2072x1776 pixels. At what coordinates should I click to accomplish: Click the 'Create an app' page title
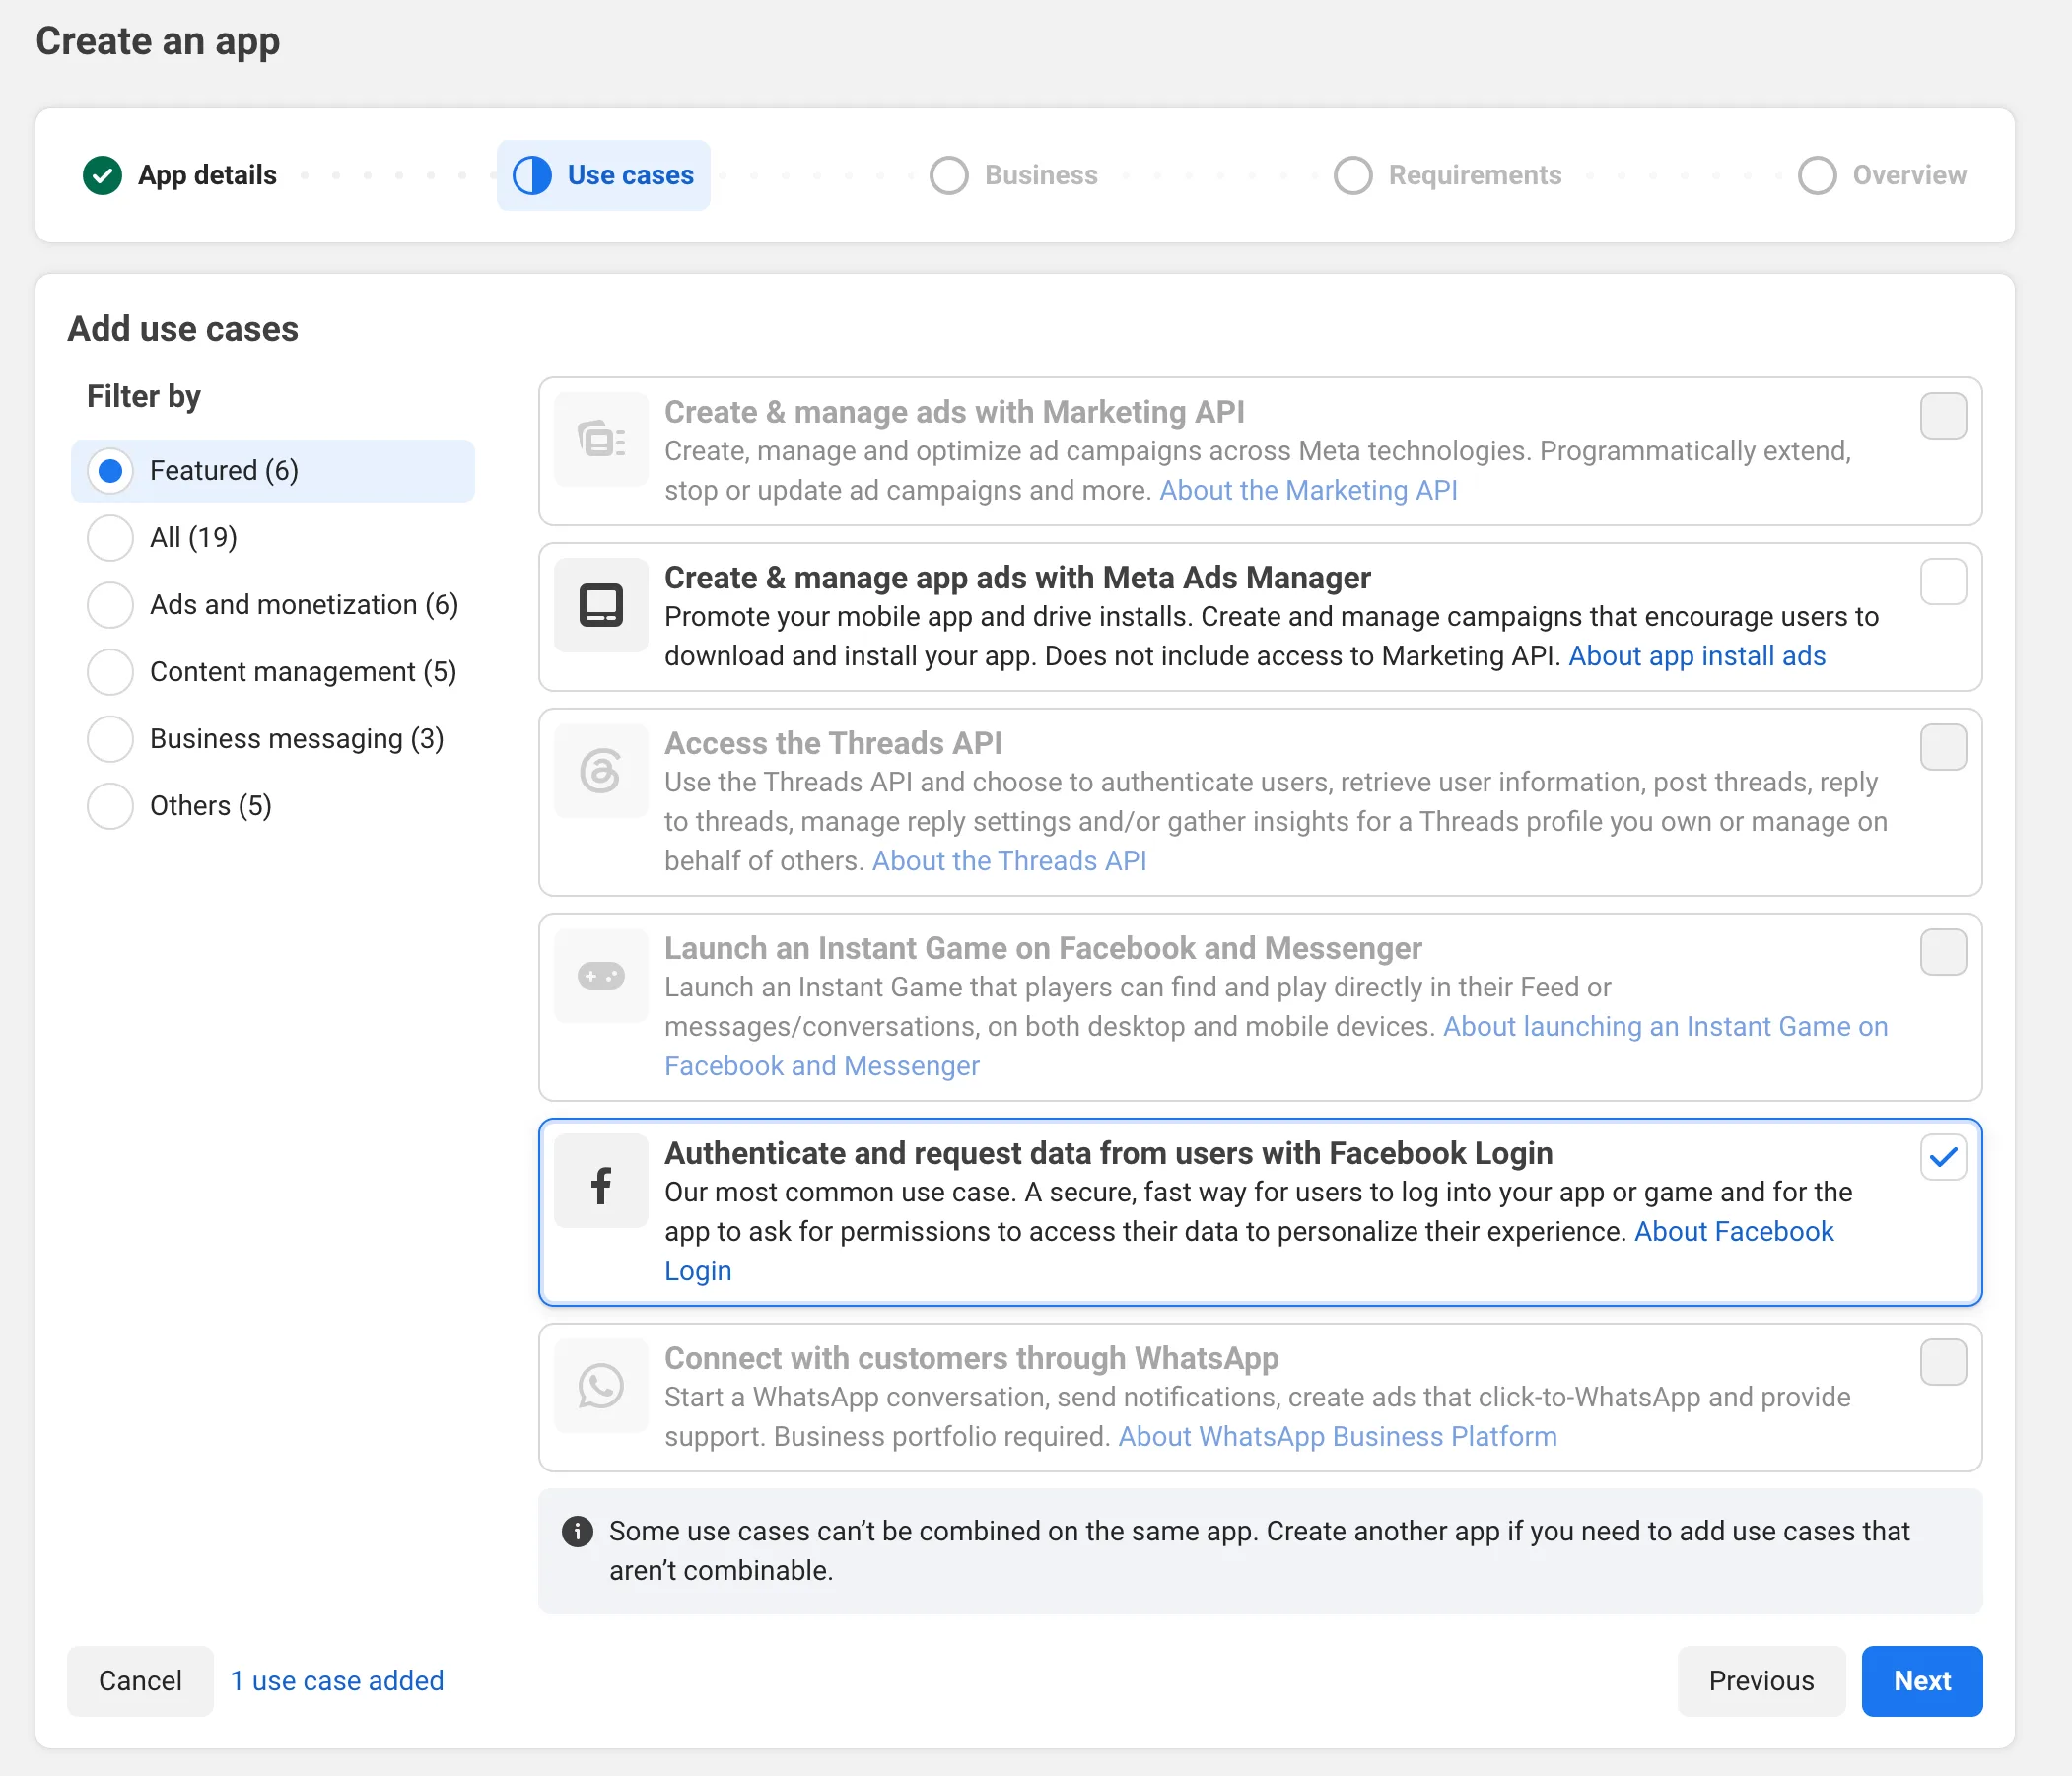pos(158,41)
